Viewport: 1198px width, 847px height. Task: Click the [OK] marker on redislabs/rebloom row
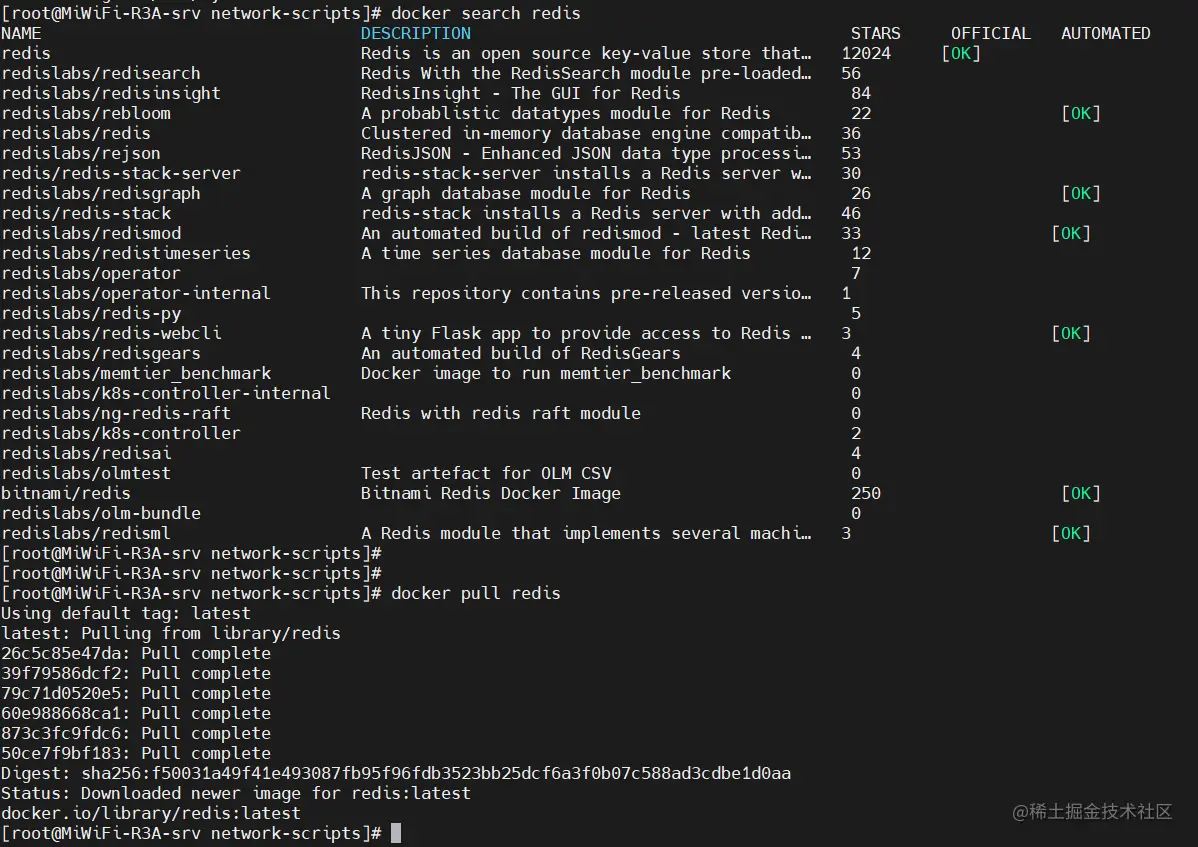[x=1080, y=113]
